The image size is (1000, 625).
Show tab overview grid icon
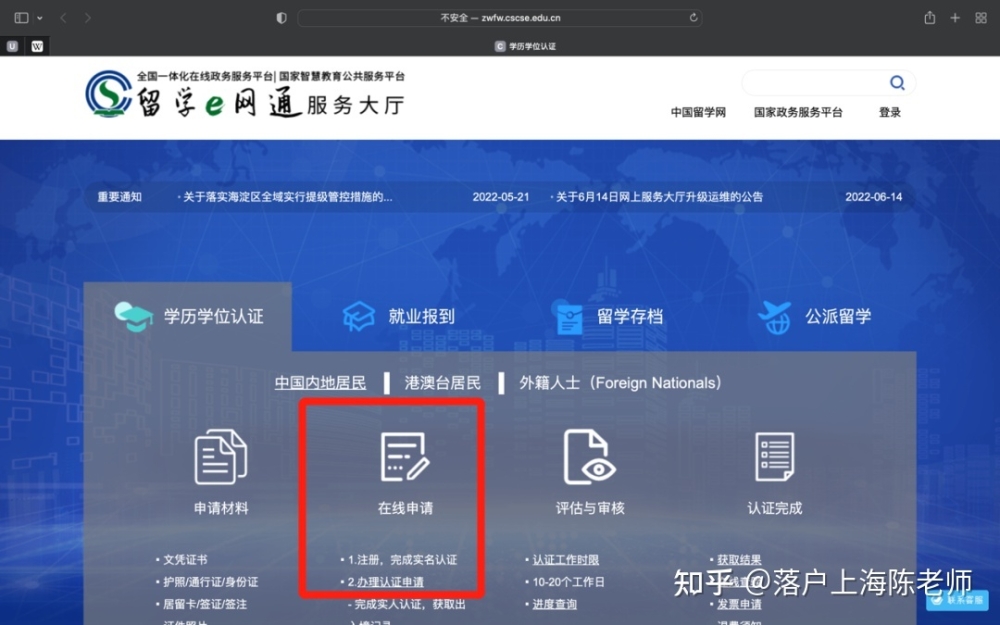981,18
